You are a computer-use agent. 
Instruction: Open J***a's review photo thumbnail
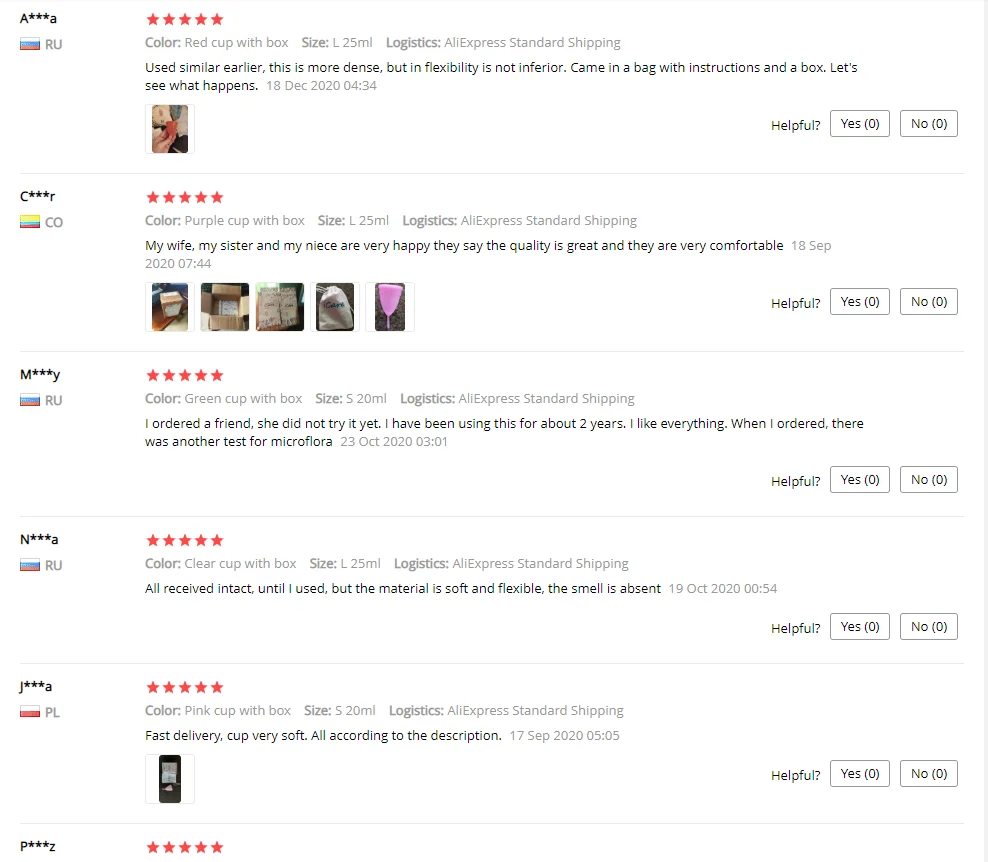pos(169,779)
